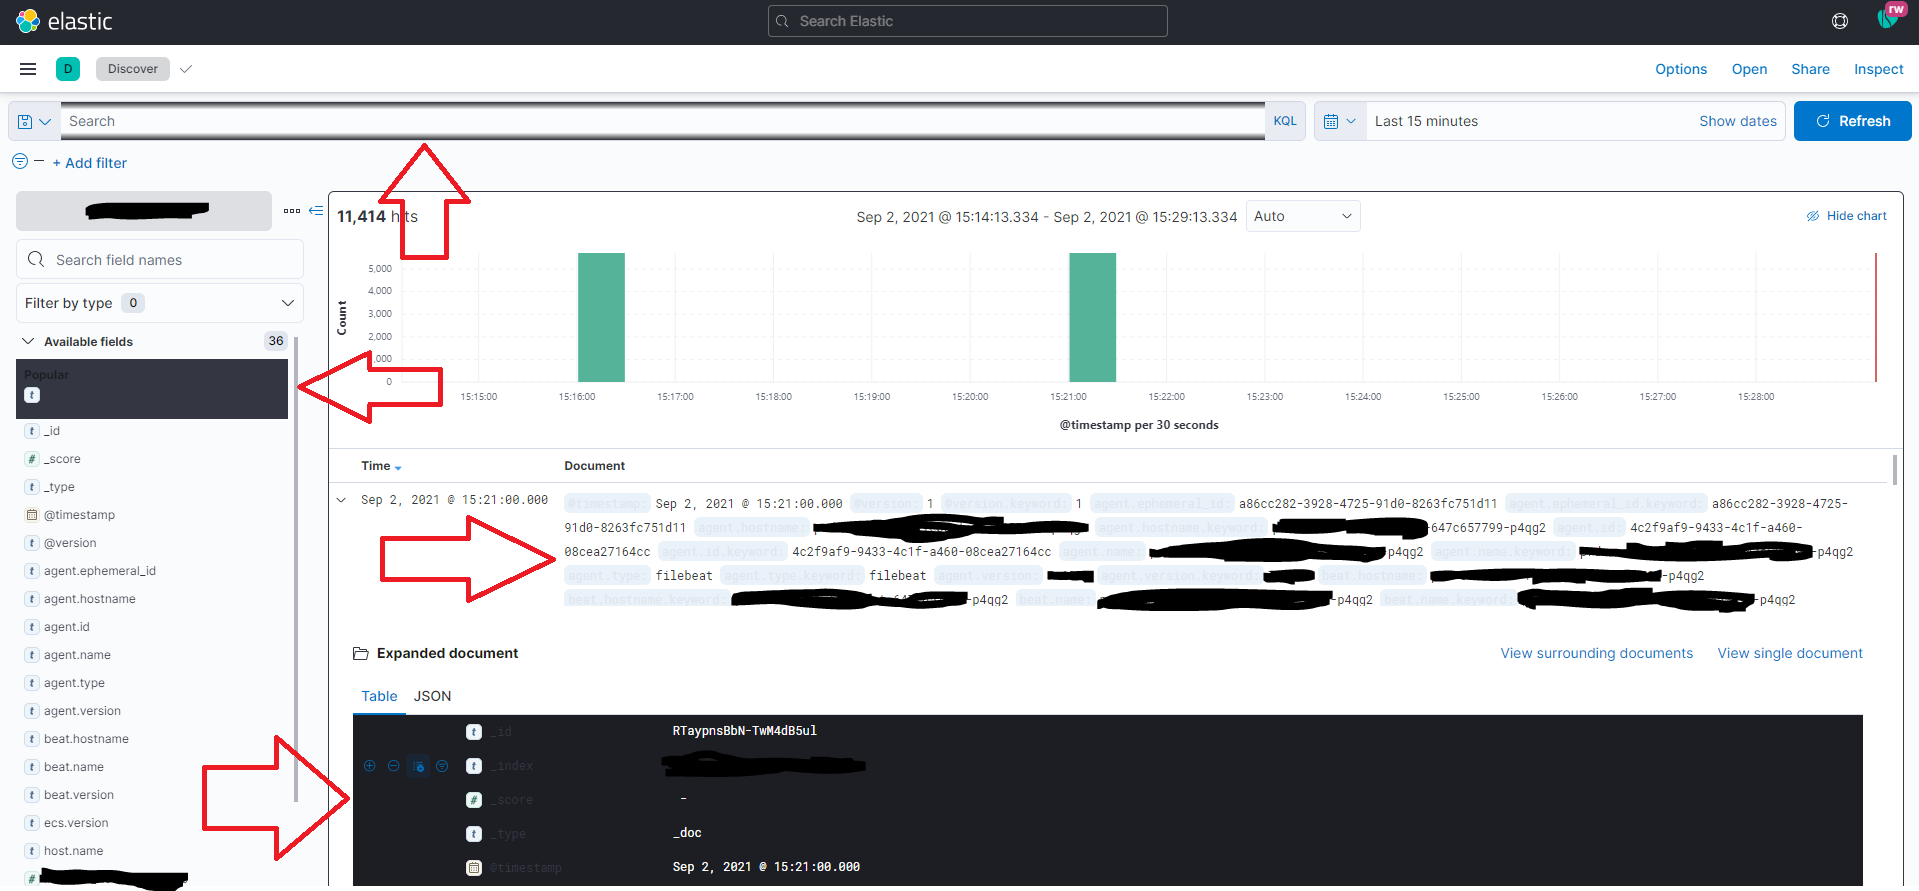1919x891 pixels.
Task: Open the saved query menu disk icon
Action: click(34, 121)
